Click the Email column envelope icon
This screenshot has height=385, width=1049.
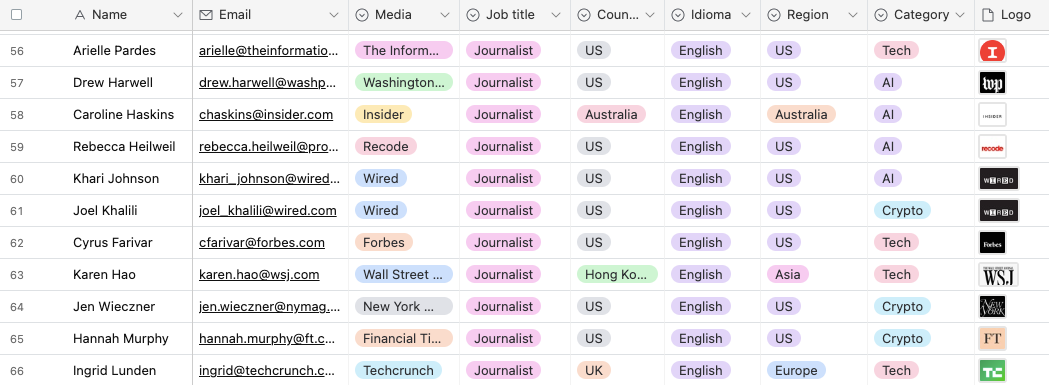coord(206,15)
